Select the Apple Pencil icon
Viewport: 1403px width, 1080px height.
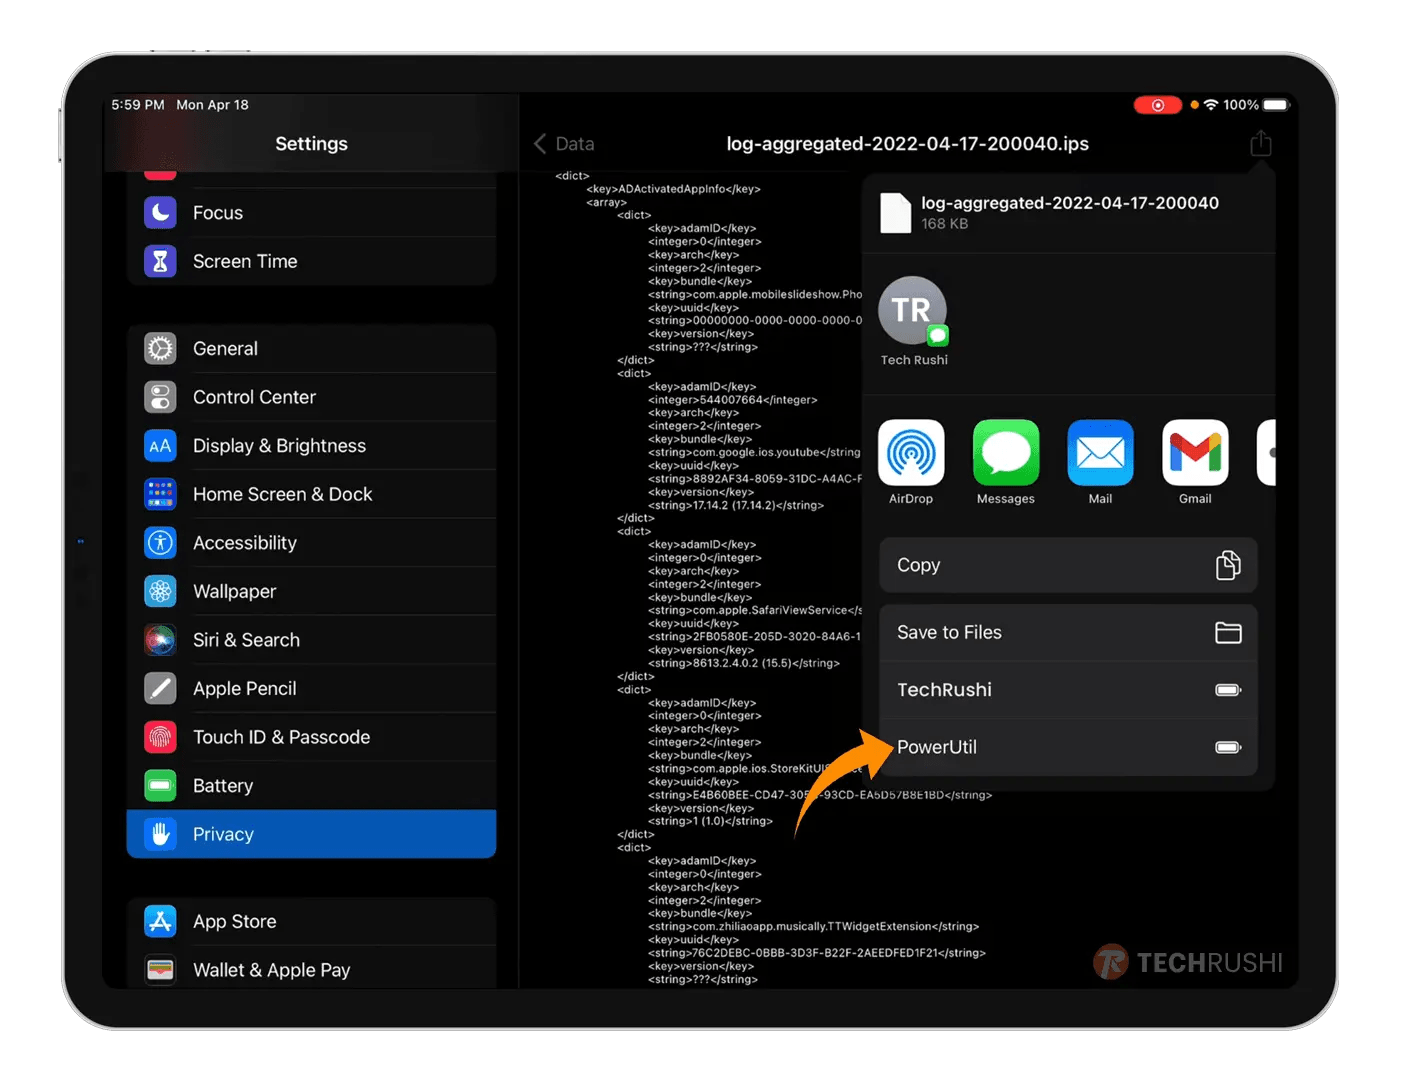pos(160,688)
